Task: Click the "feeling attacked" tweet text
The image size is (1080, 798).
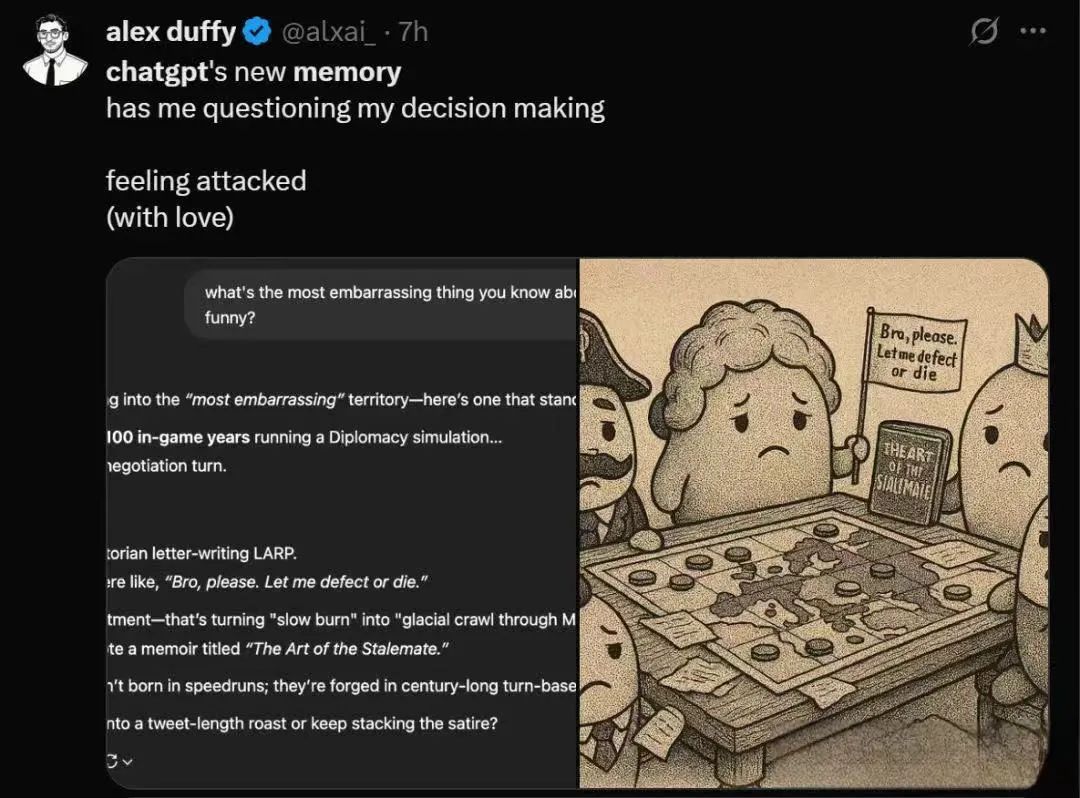Action: pos(206,180)
